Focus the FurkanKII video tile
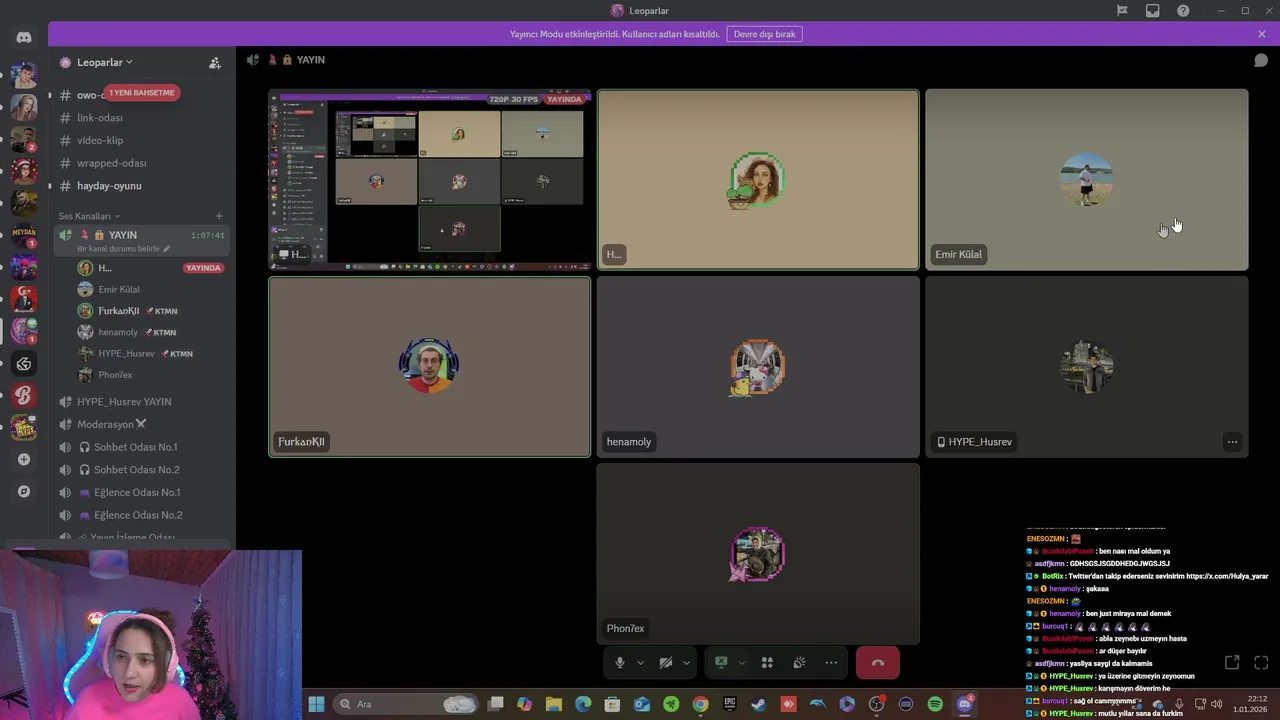The height and width of the screenshot is (720, 1280). (x=430, y=367)
